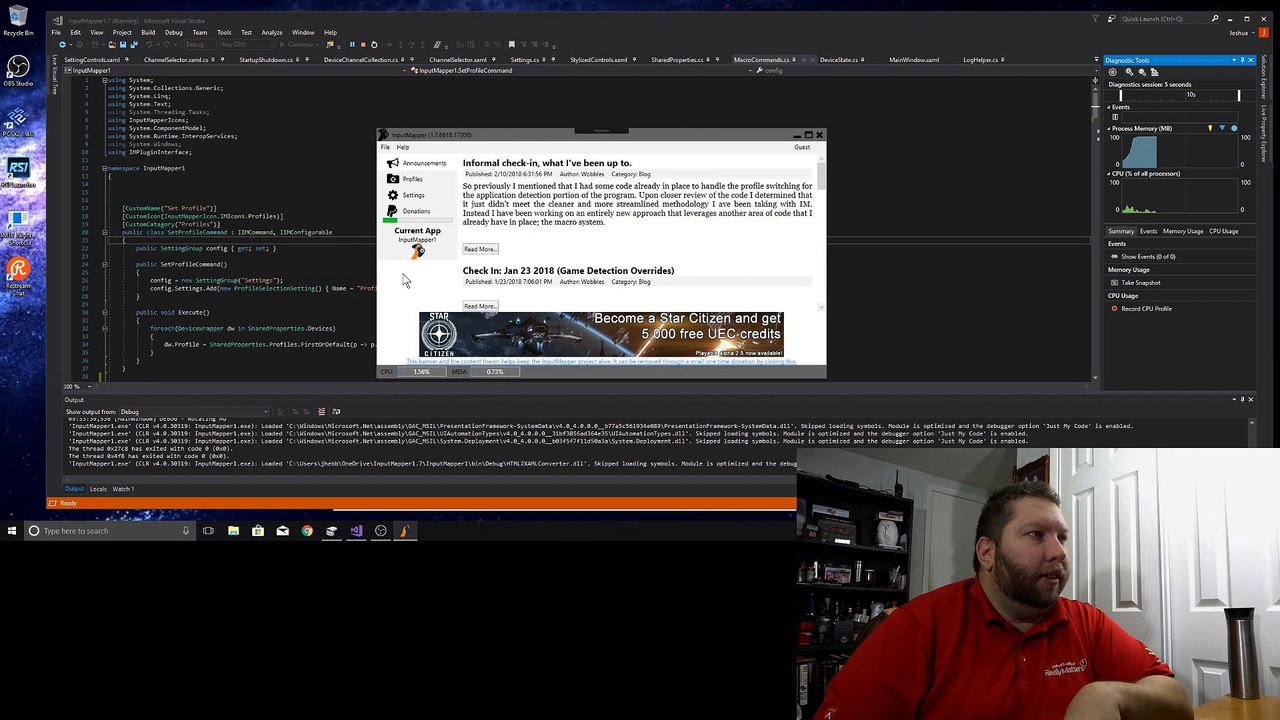Click the Save All toolbar icon
Viewport: 1280px width, 720px height.
click(134, 44)
